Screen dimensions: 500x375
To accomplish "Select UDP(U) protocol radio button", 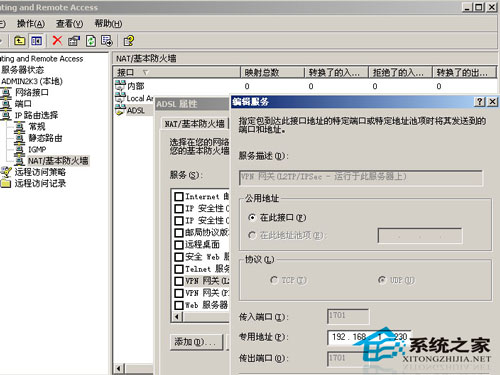I will [382, 280].
